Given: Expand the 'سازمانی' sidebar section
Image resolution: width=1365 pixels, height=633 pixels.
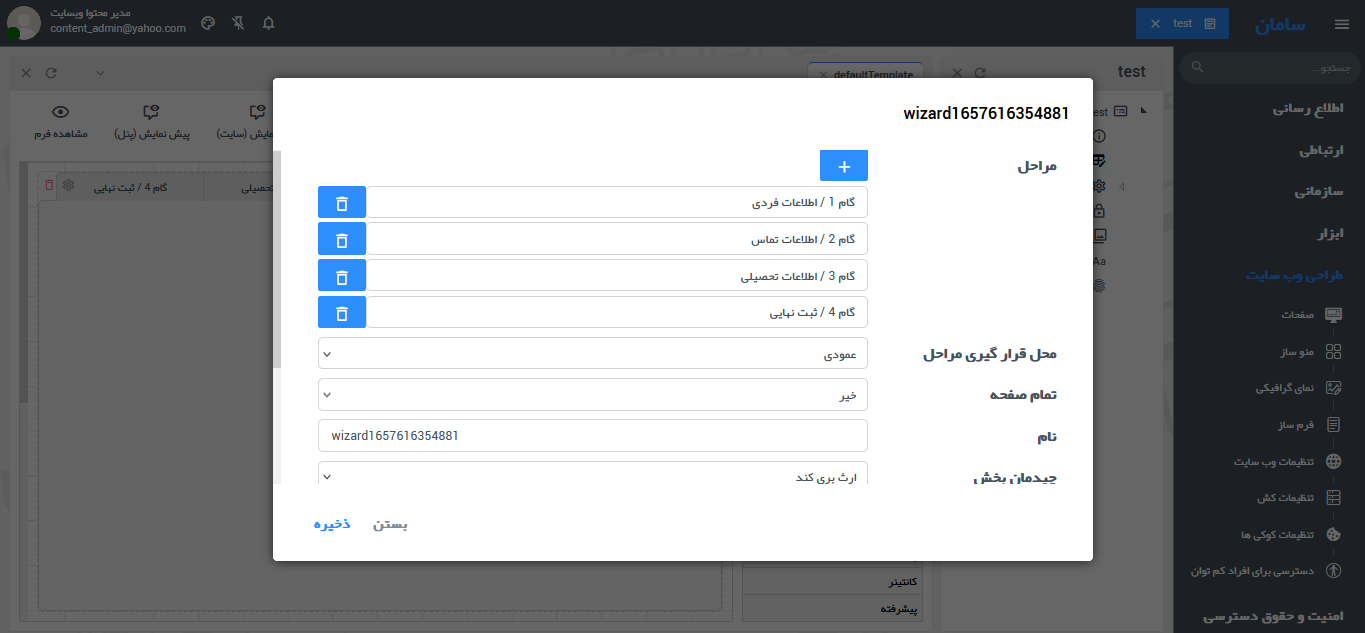Looking at the screenshot, I should (1318, 191).
